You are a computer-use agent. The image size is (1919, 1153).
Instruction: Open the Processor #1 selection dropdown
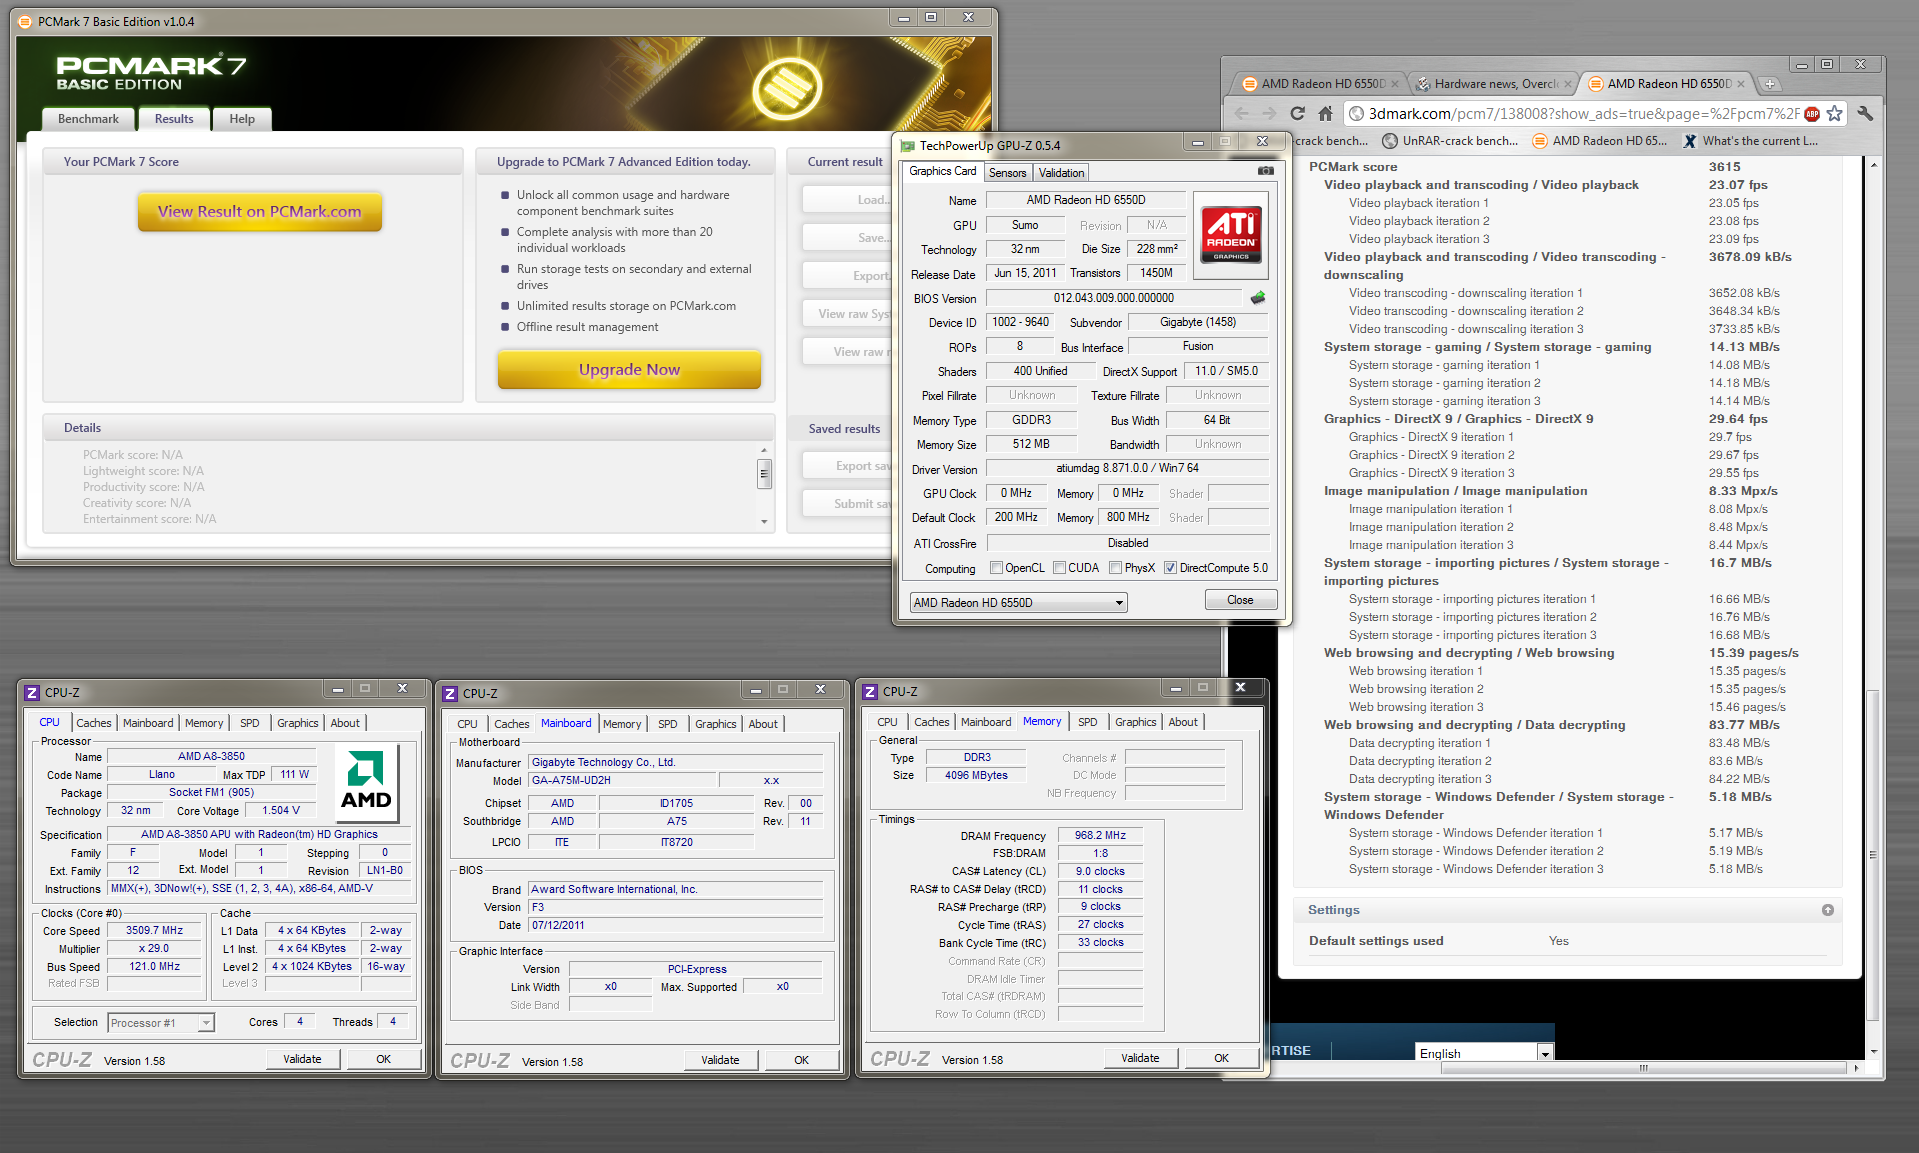tap(161, 1023)
